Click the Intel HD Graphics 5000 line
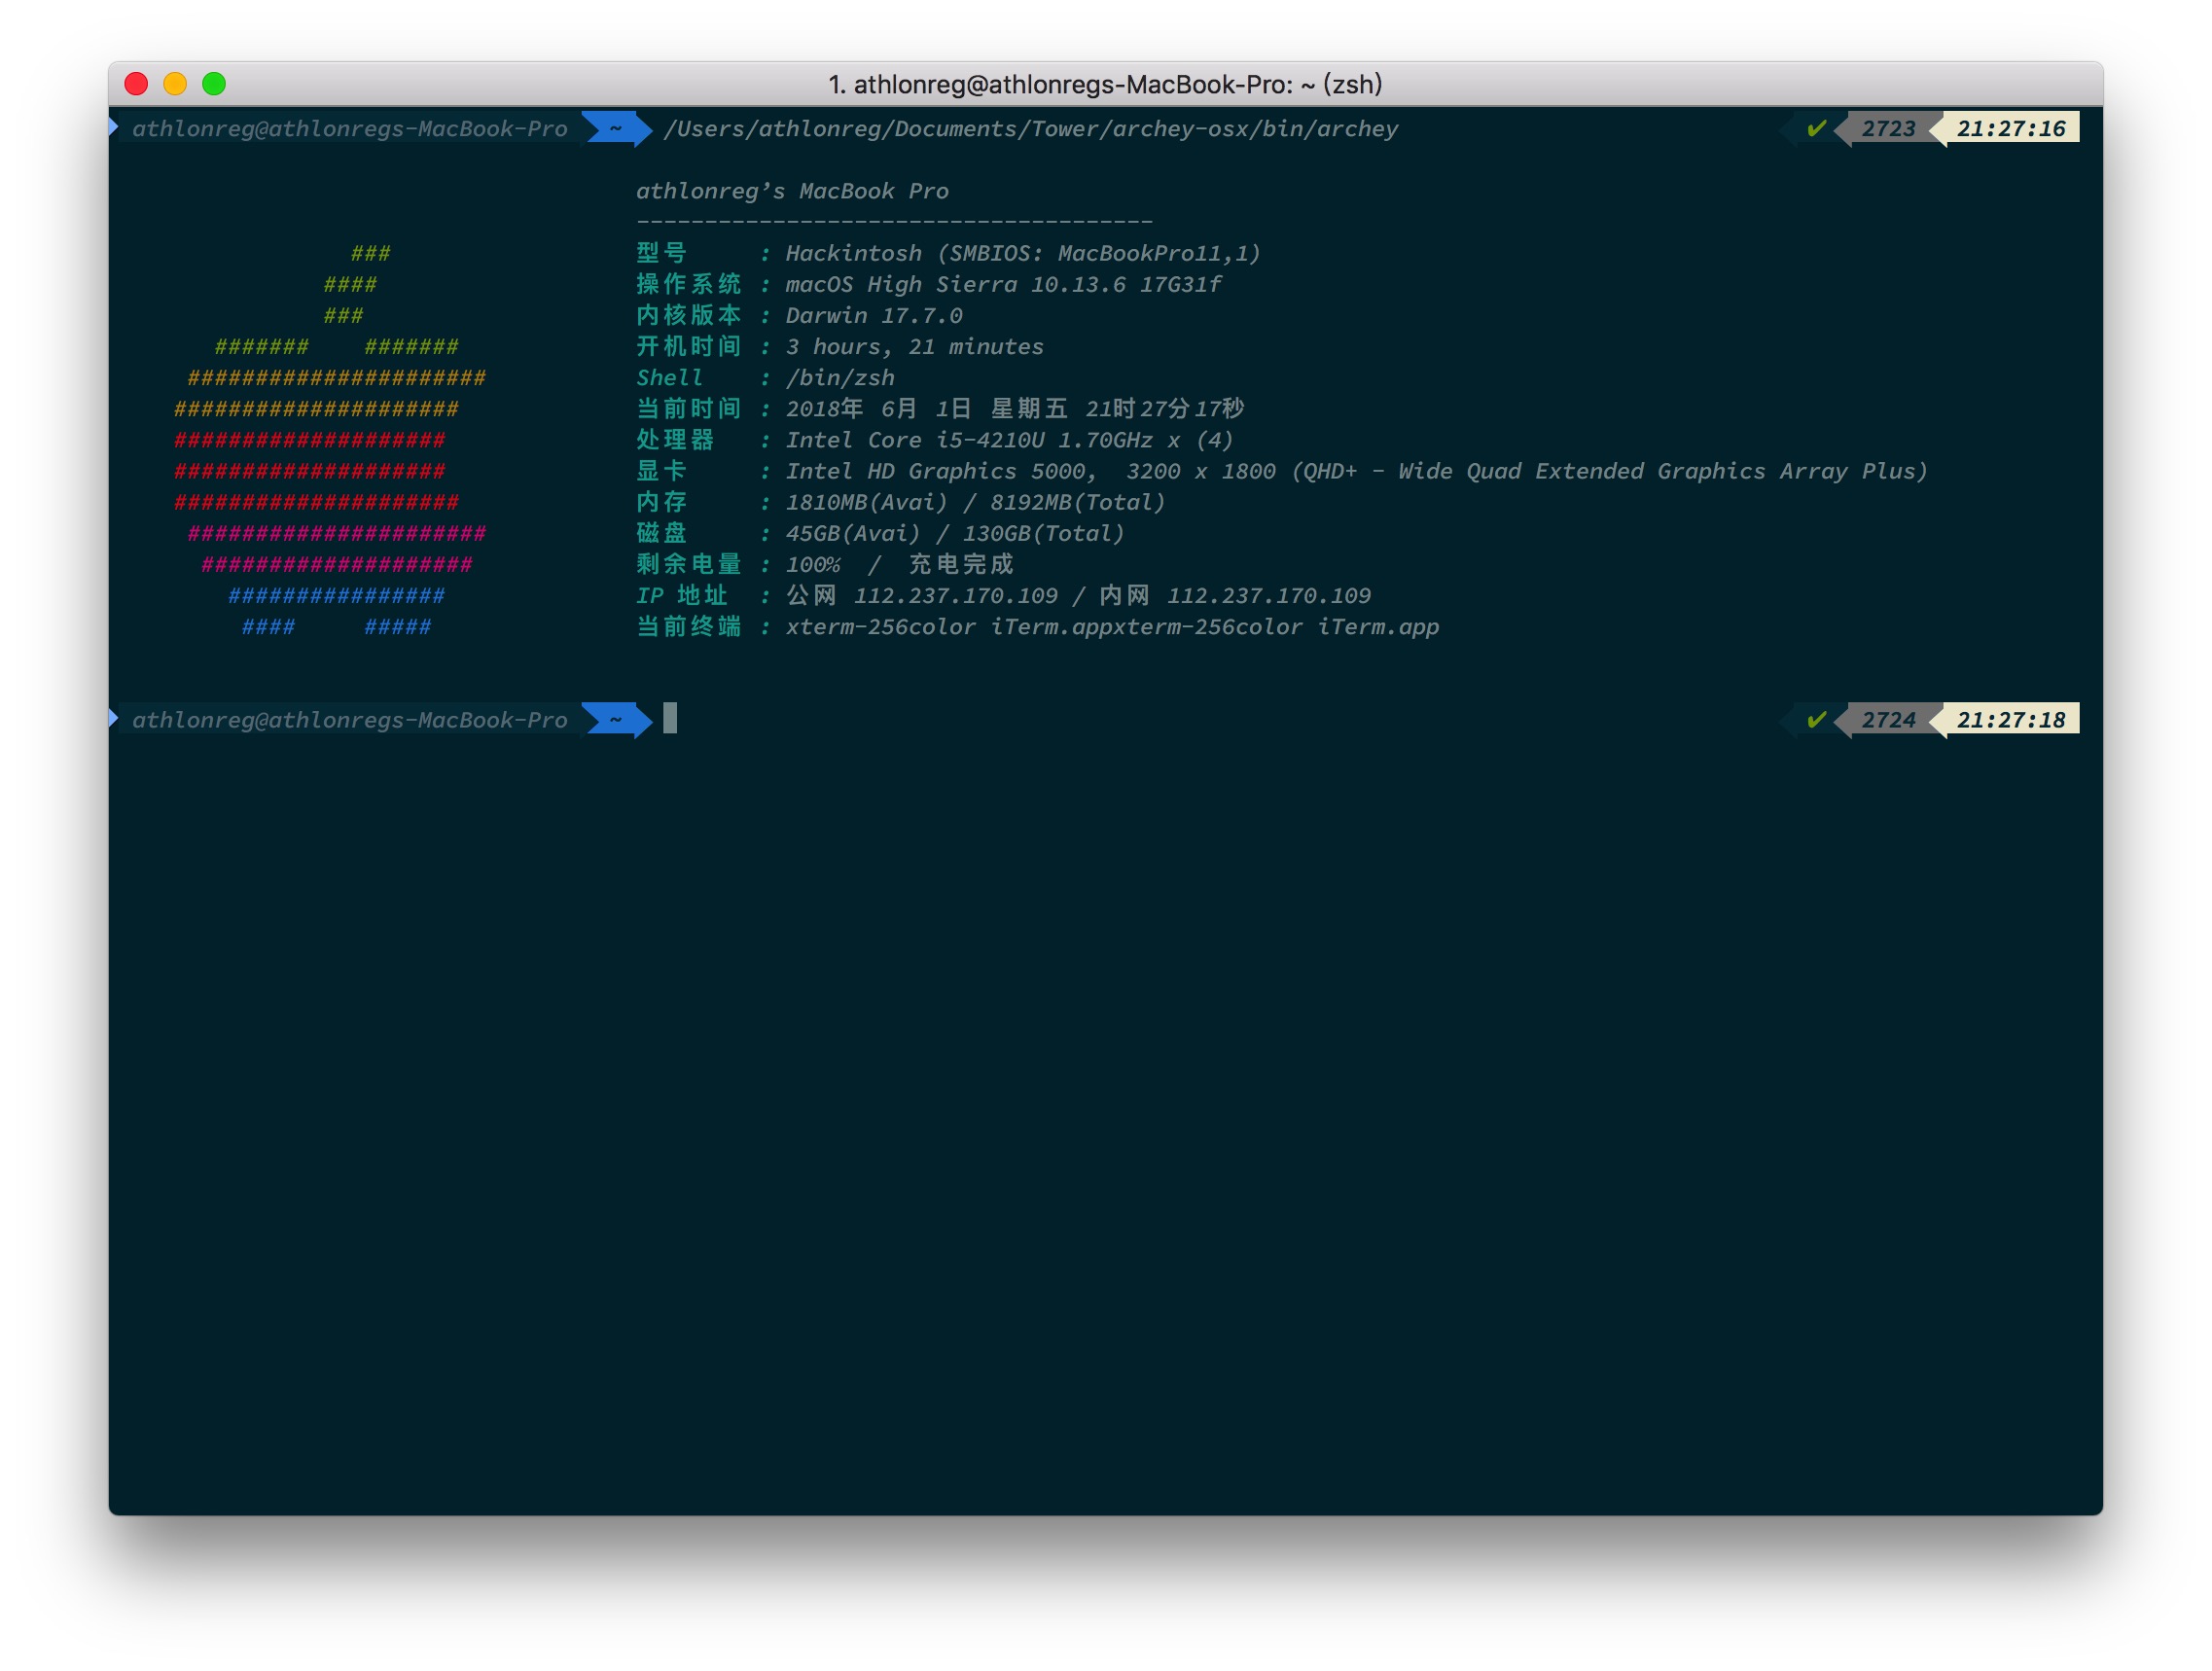 click(1356, 471)
